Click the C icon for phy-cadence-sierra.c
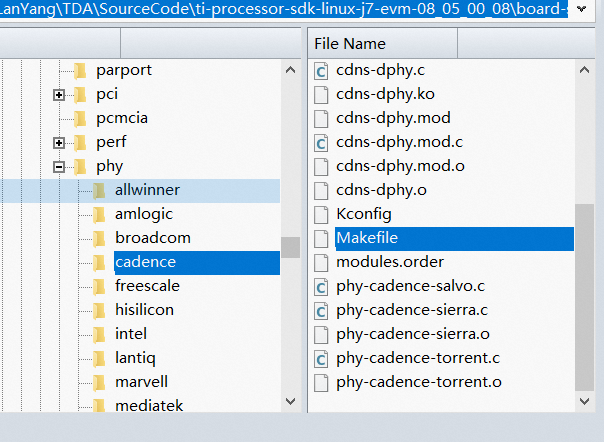Image resolution: width=604 pixels, height=442 pixels. pos(321,311)
